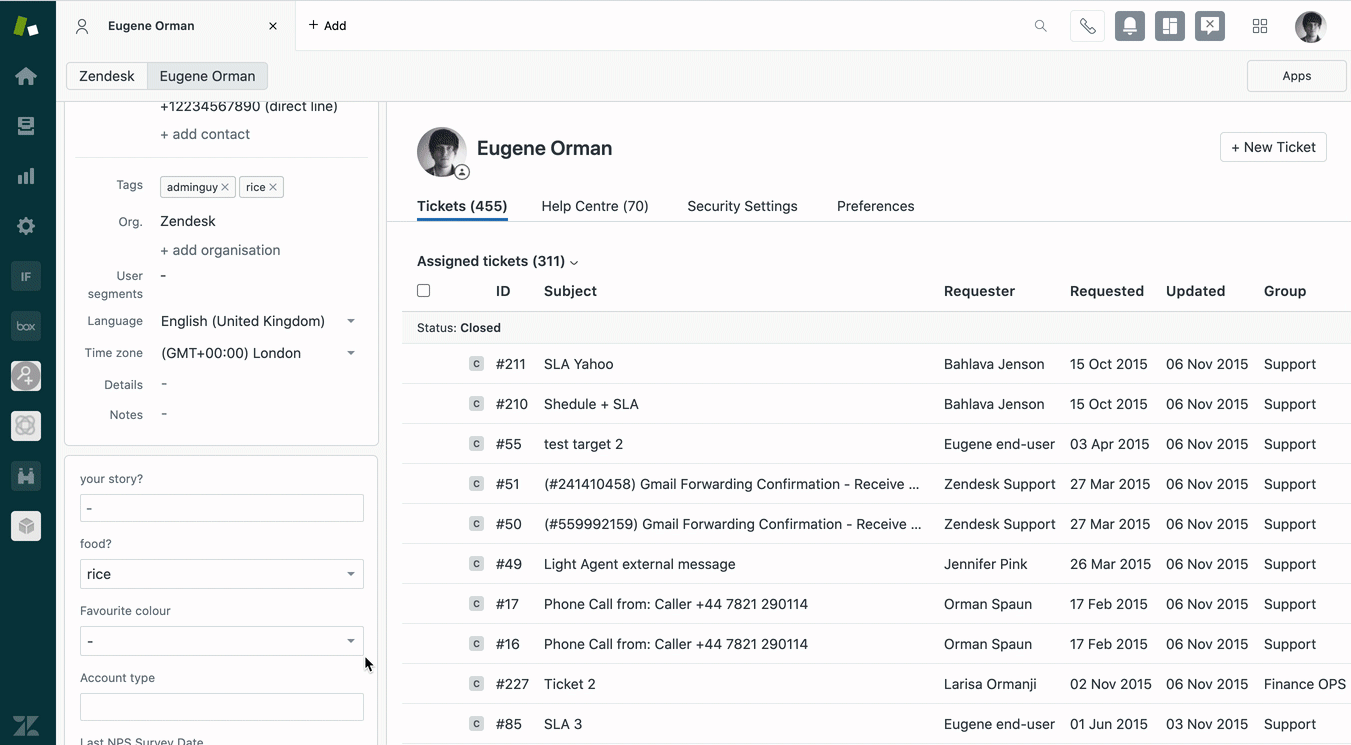The height and width of the screenshot is (745, 1351).
Task: Remove the rice tag
Action: point(273,187)
